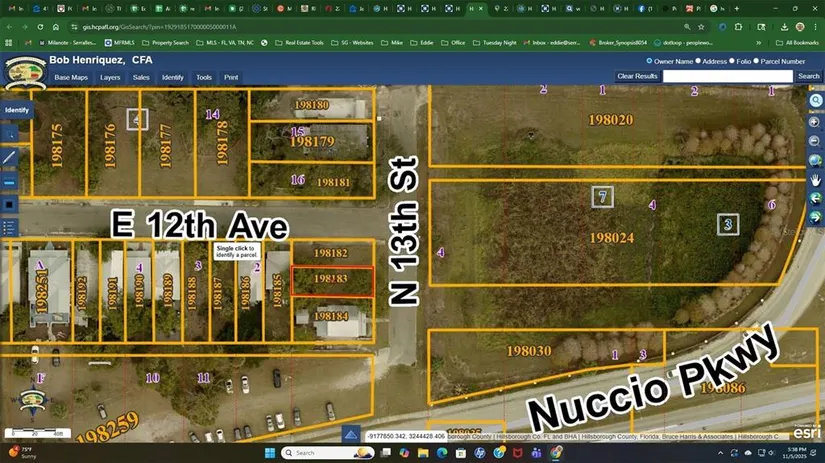Open the Tools dropdown menu
The height and width of the screenshot is (463, 825).
point(203,77)
